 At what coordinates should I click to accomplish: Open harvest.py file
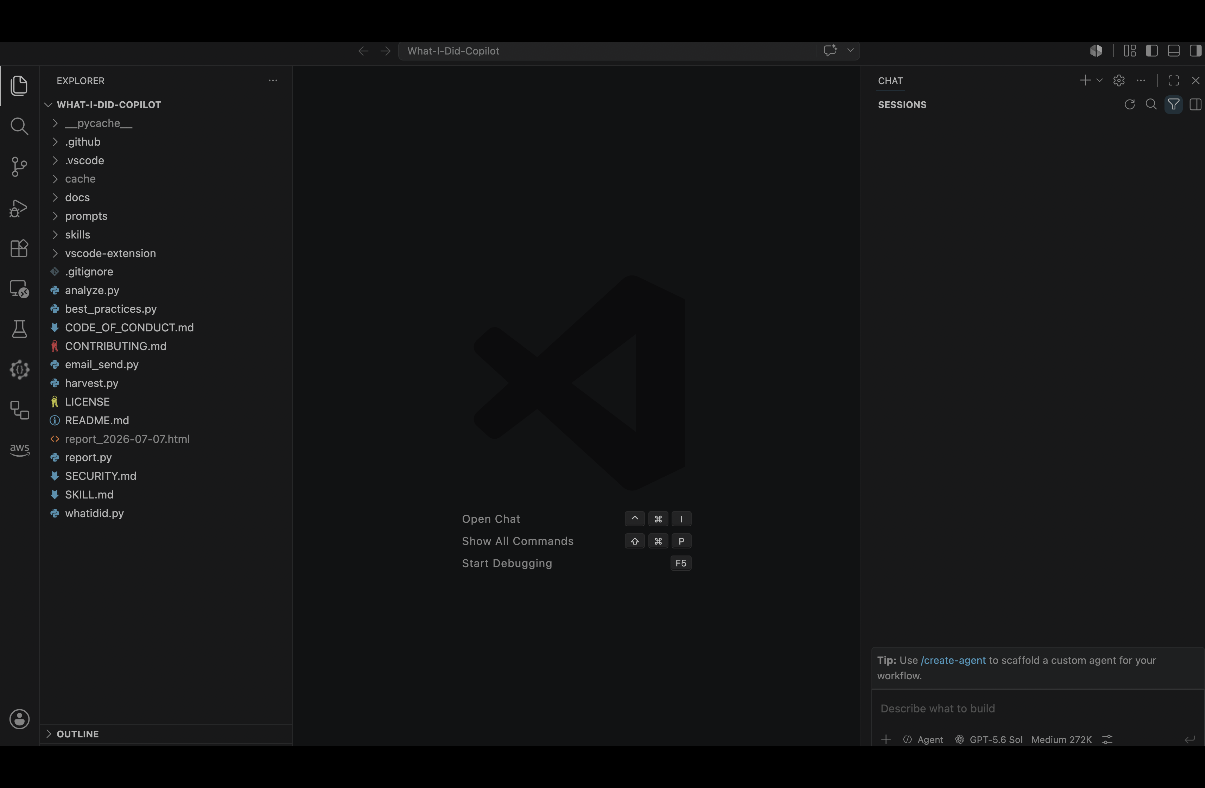click(x=166, y=383)
